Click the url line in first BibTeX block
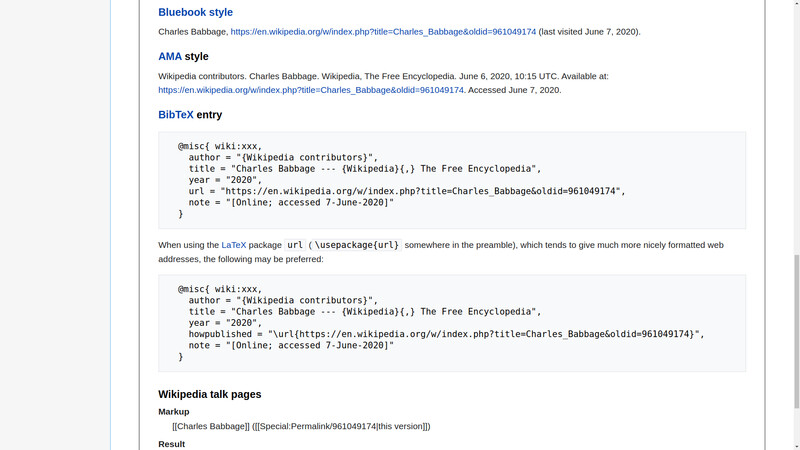 pos(406,191)
